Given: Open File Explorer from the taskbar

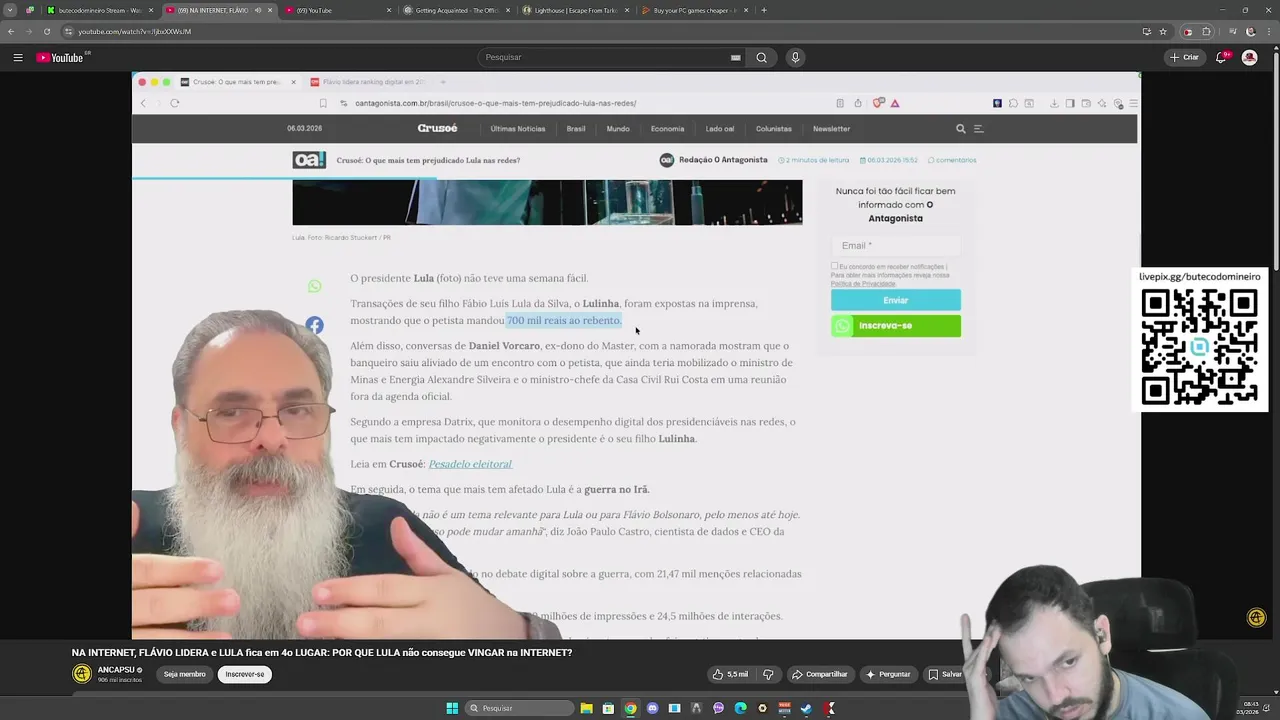Looking at the screenshot, I should click(x=586, y=708).
